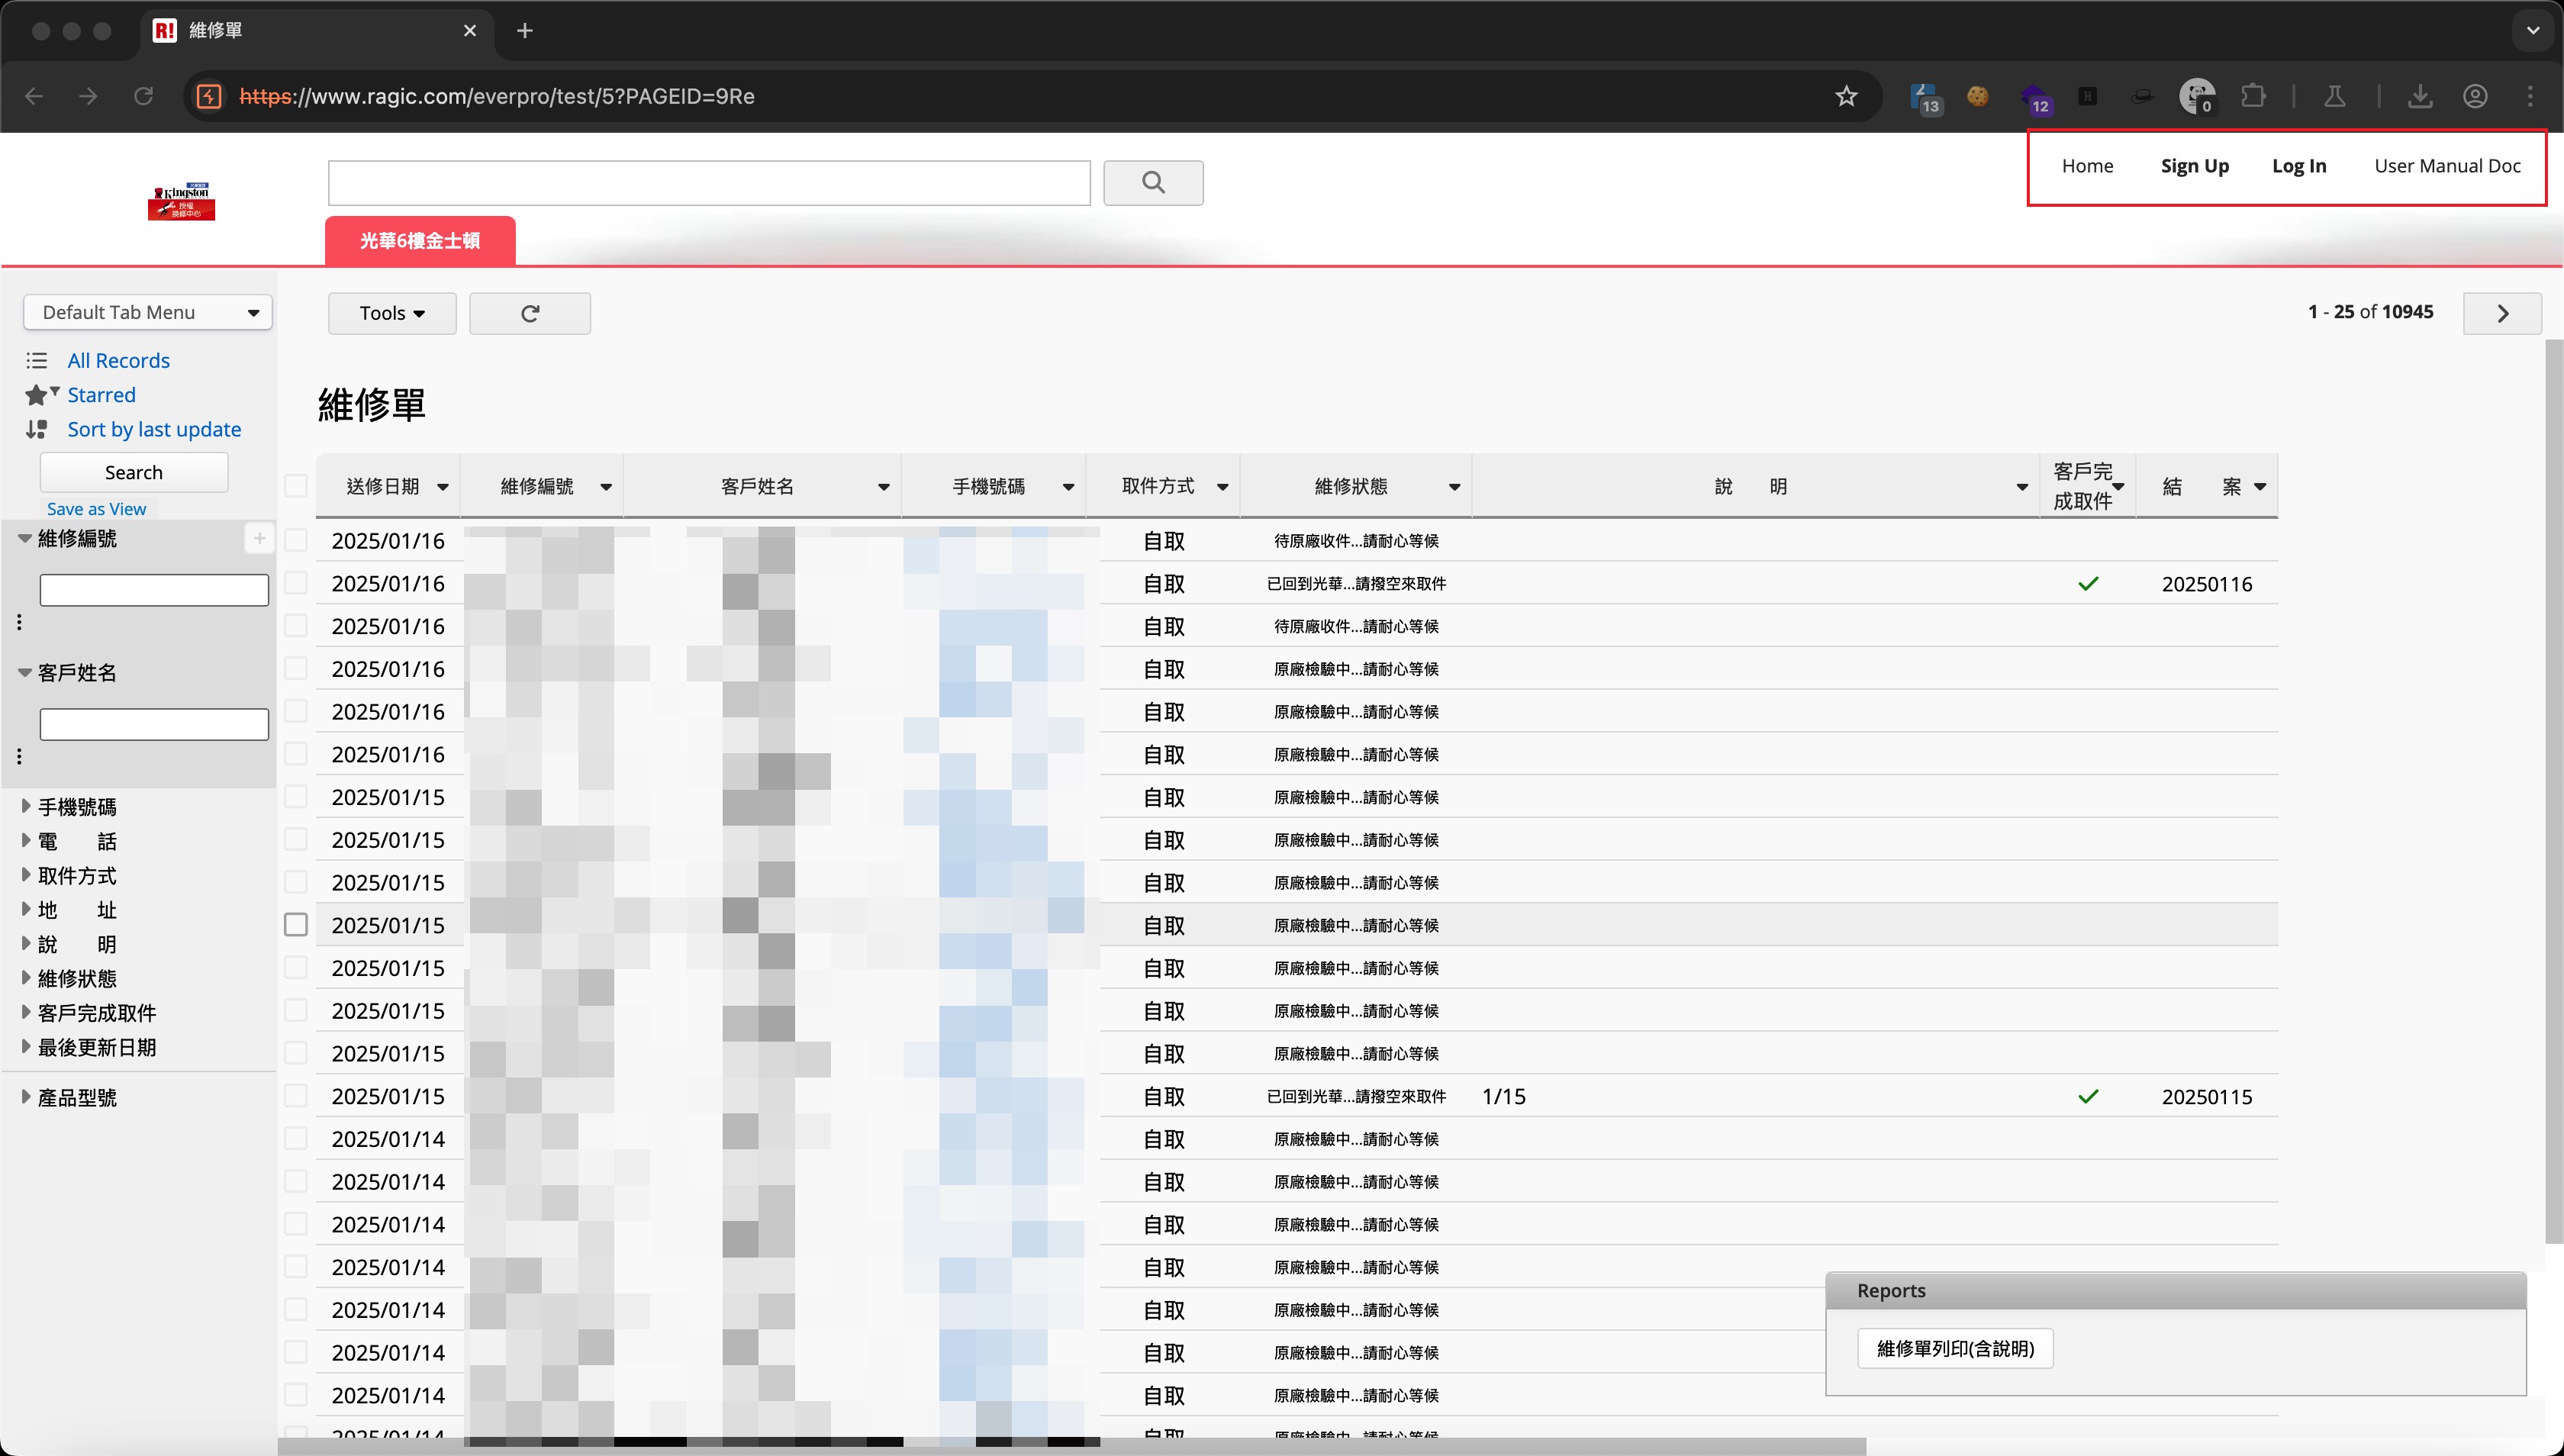Click the vertical page scrollbar

point(2554,790)
